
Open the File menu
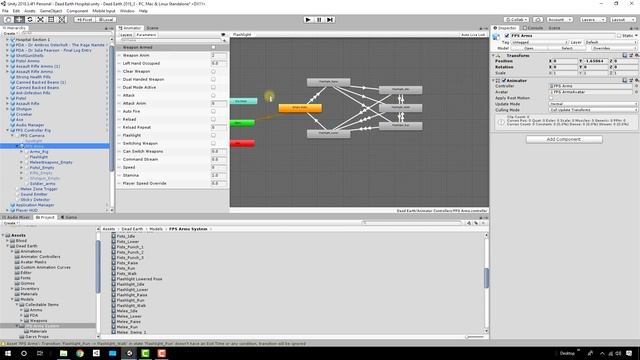(5, 11)
